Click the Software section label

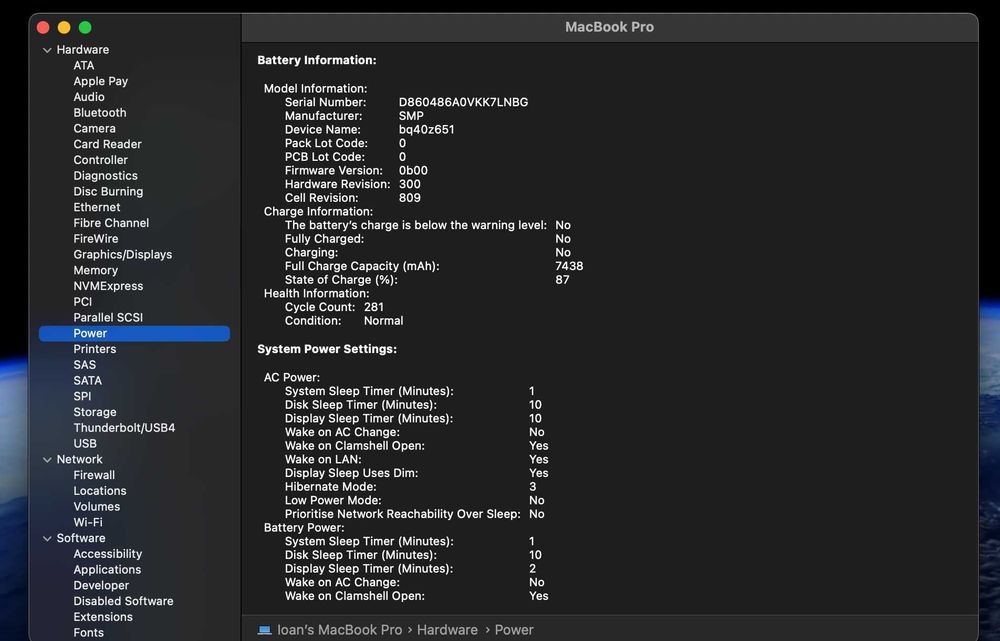click(80, 538)
